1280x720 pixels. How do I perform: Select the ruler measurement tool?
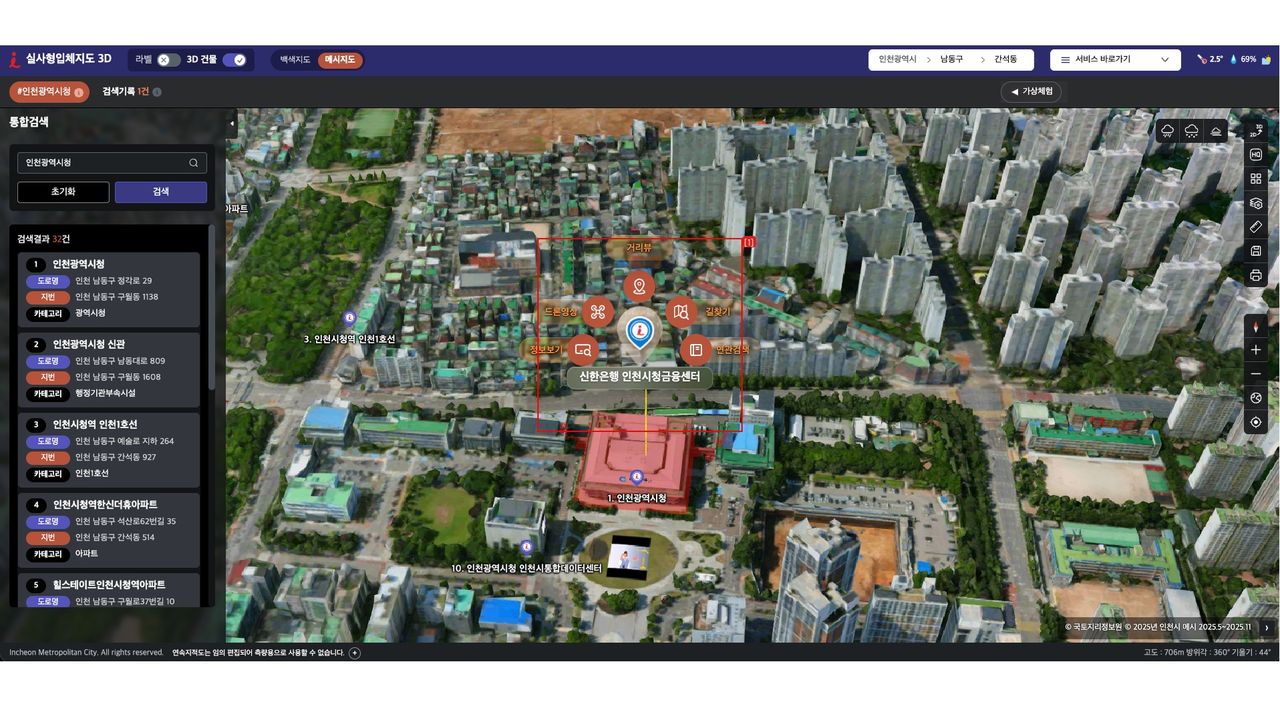coord(1256,227)
